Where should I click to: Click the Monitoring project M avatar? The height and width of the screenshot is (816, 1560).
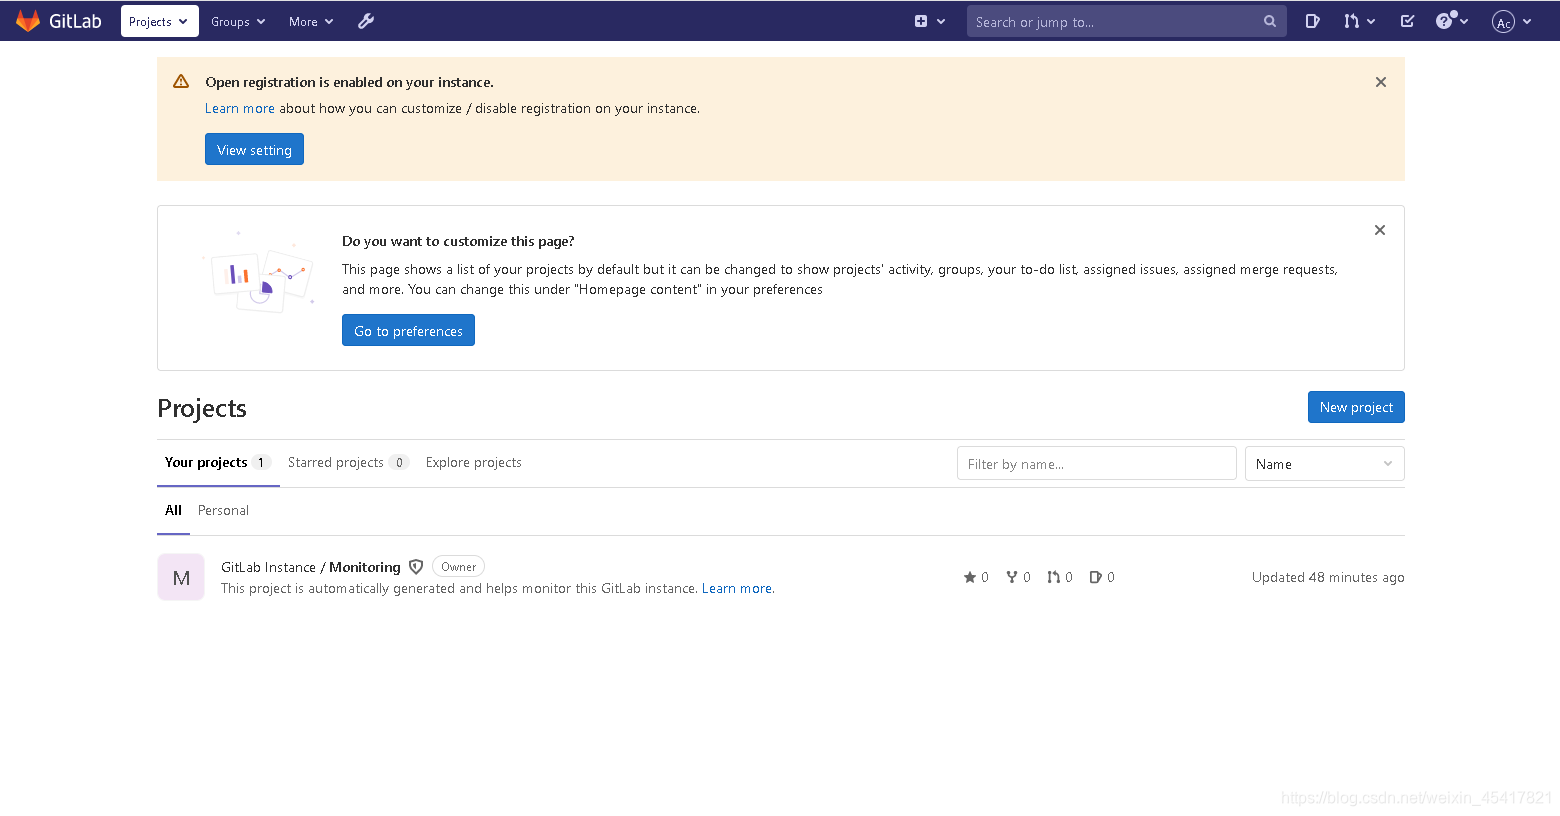click(181, 577)
